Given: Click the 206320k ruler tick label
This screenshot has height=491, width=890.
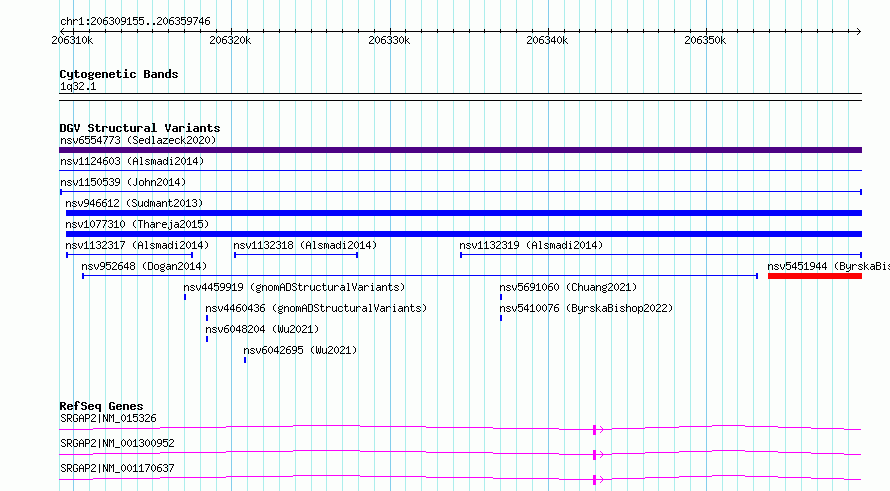Looking at the screenshot, I should [230, 40].
